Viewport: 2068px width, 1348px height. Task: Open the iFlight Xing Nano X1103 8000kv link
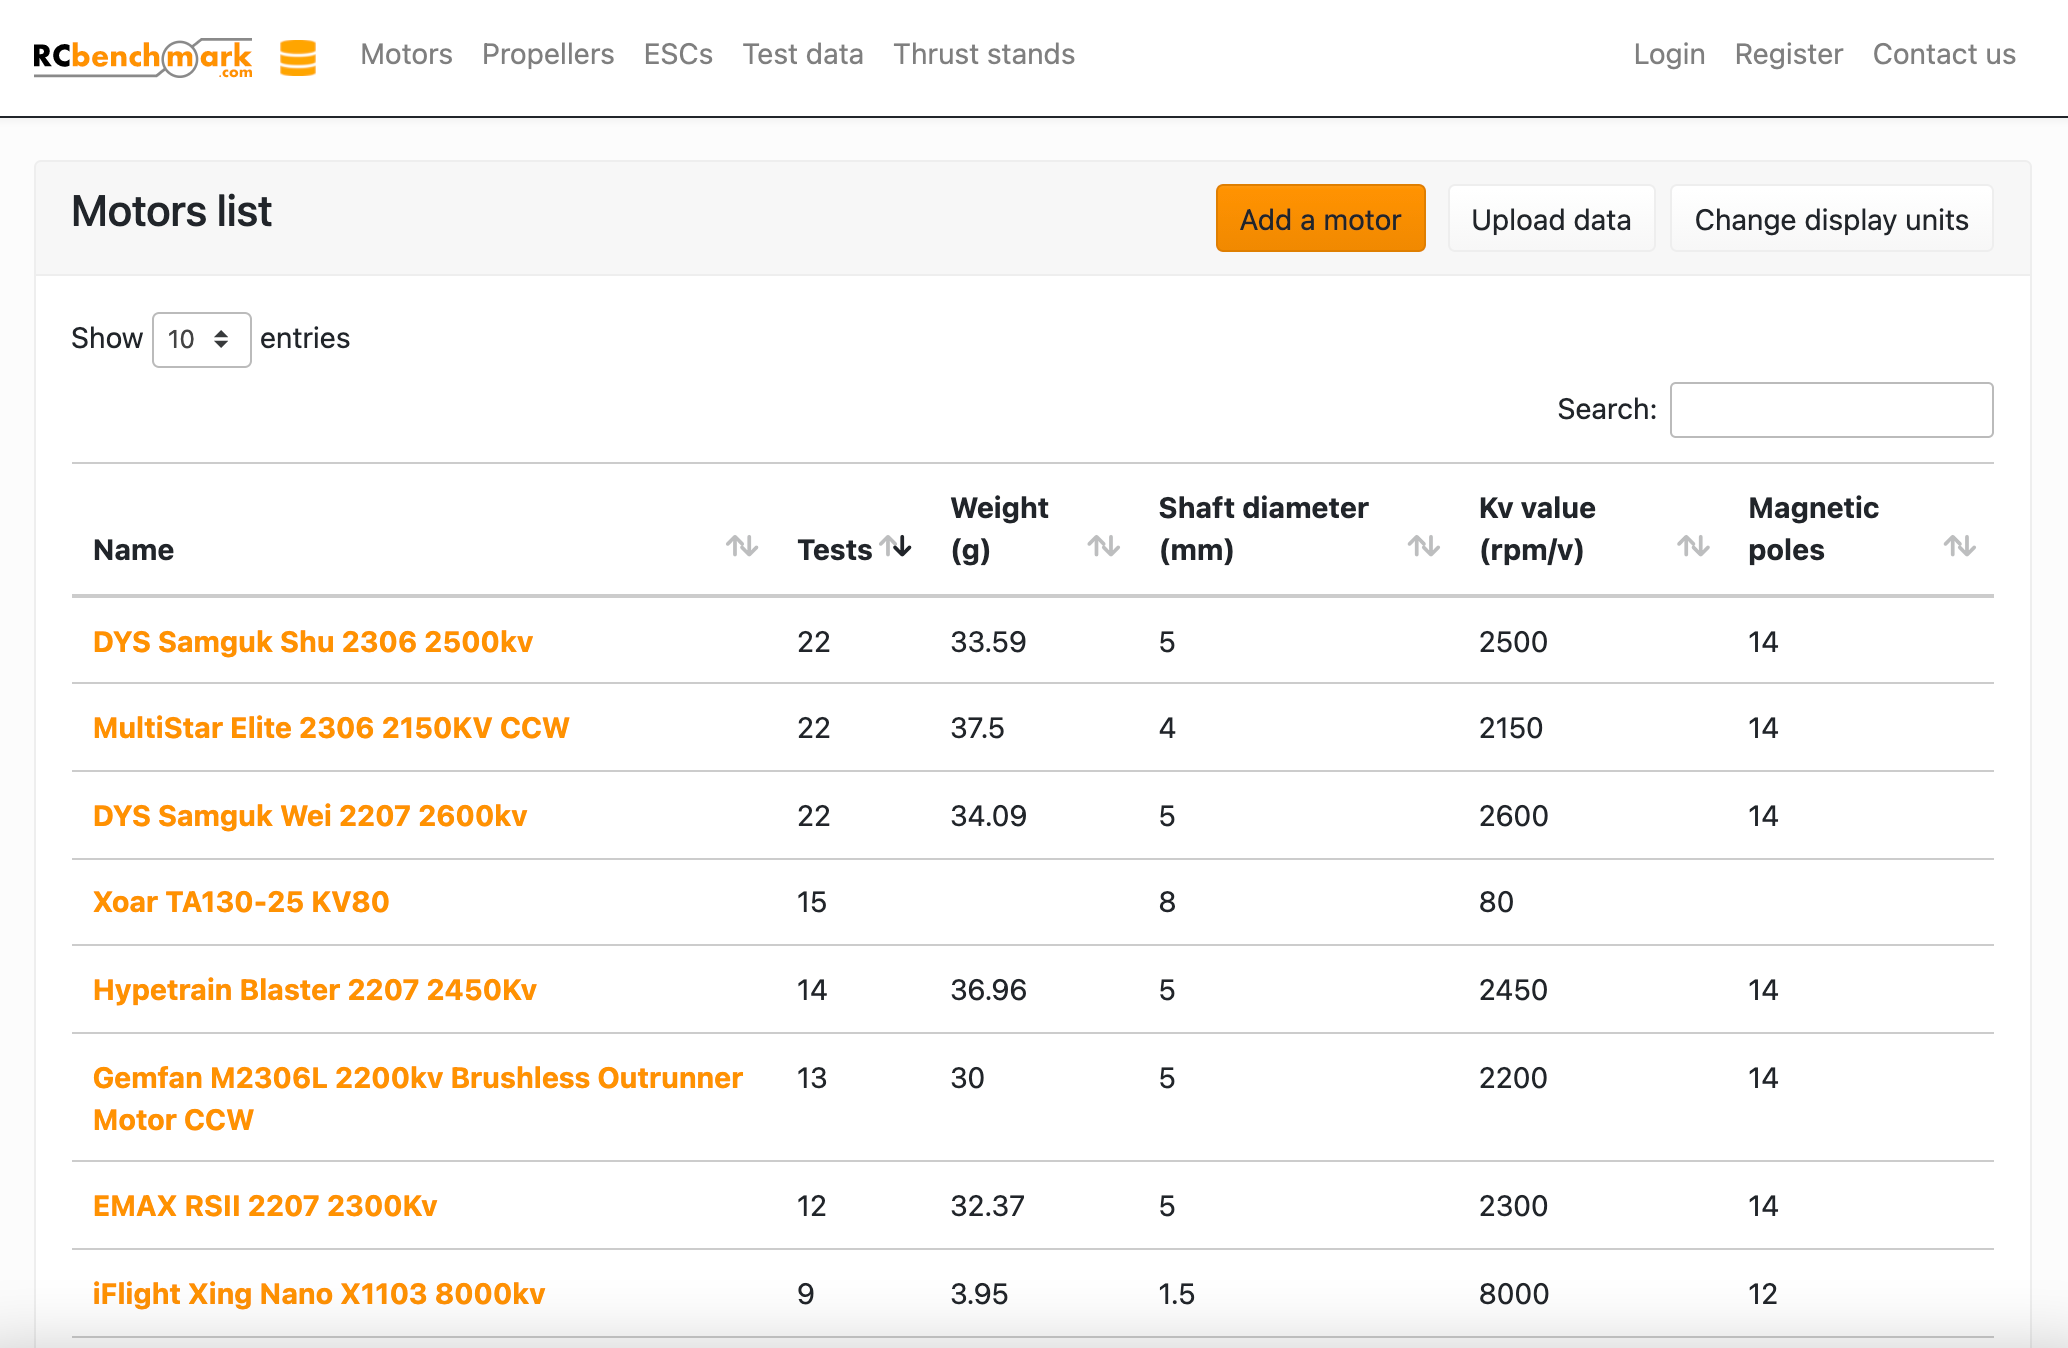[x=318, y=1293]
